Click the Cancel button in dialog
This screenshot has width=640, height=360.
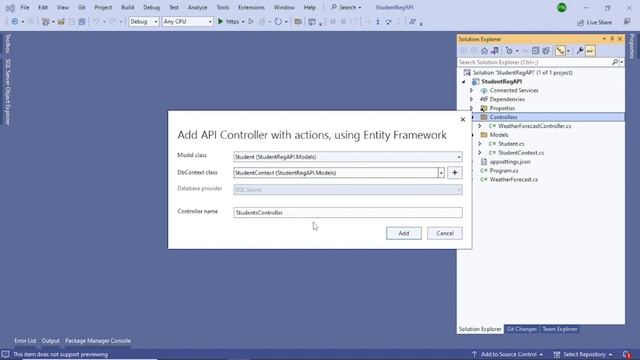tap(444, 233)
